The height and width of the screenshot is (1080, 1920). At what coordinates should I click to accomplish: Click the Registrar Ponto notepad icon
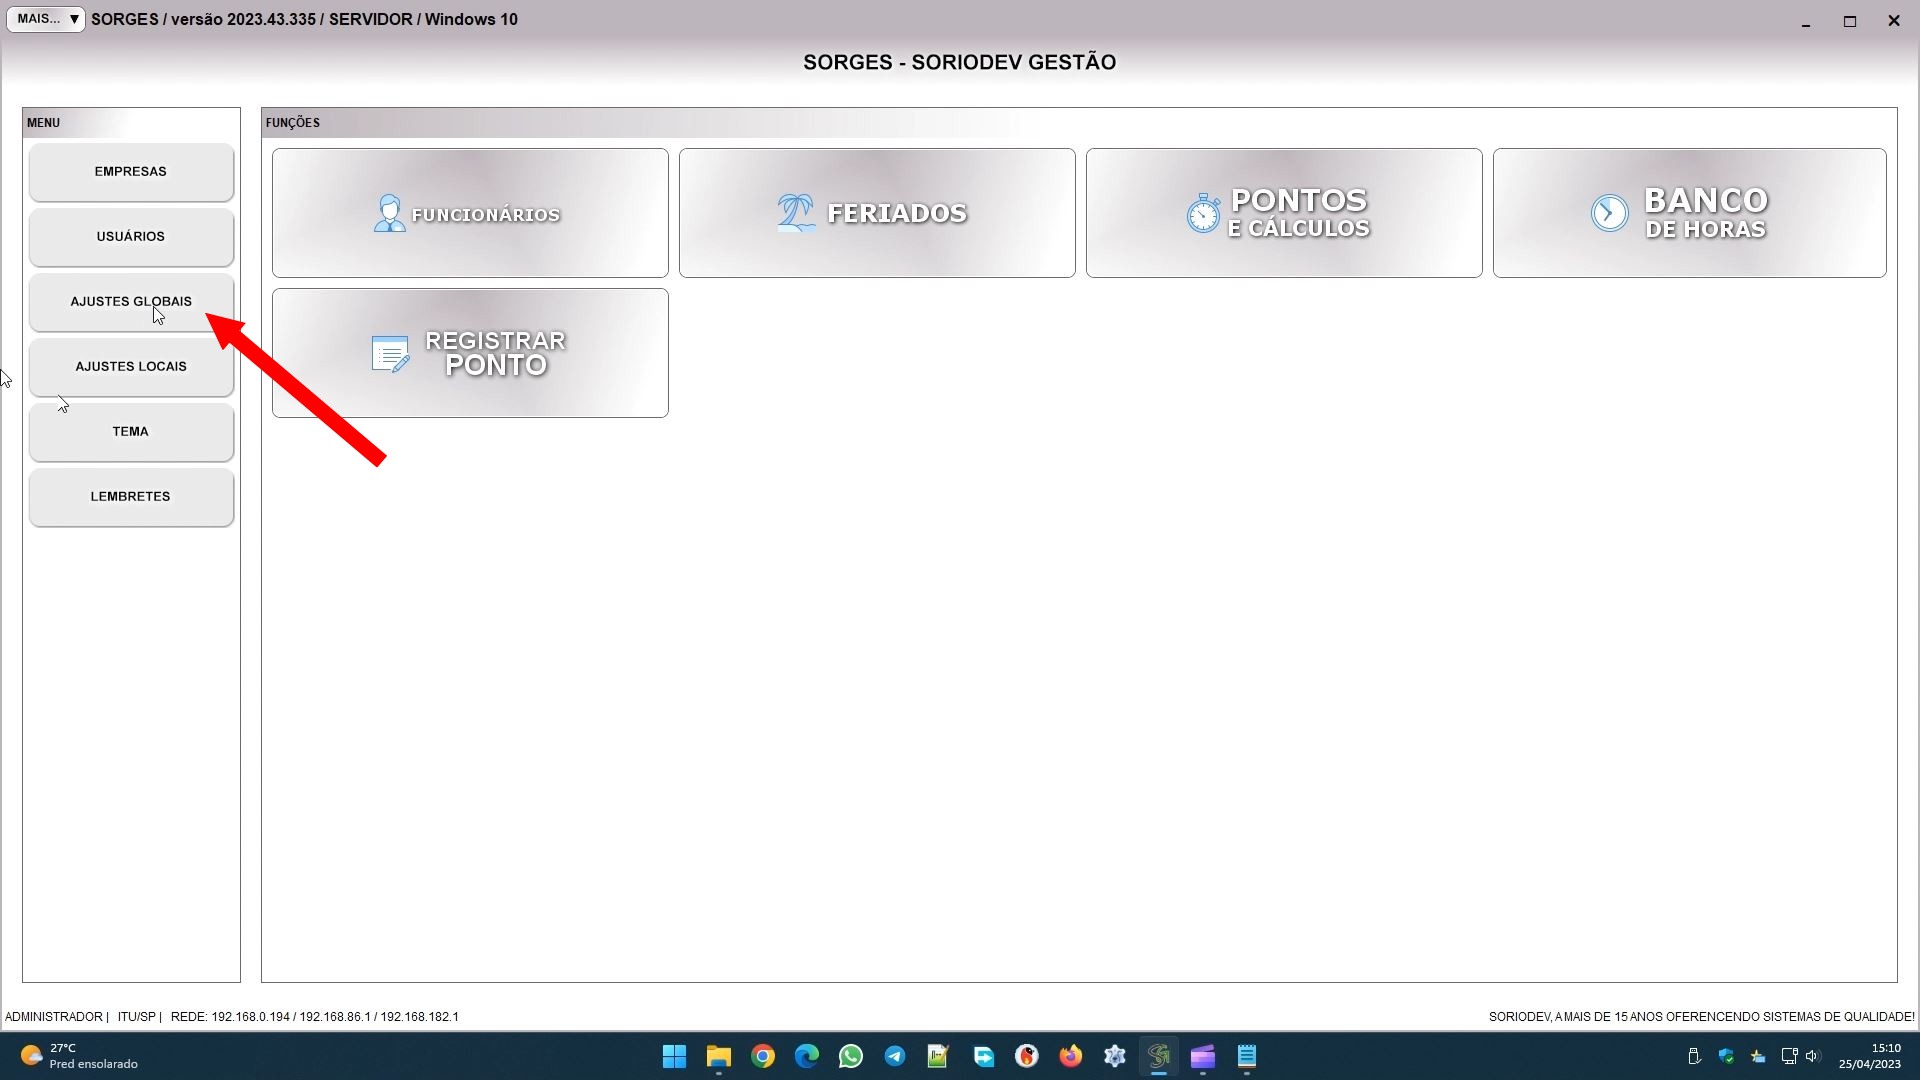(390, 354)
